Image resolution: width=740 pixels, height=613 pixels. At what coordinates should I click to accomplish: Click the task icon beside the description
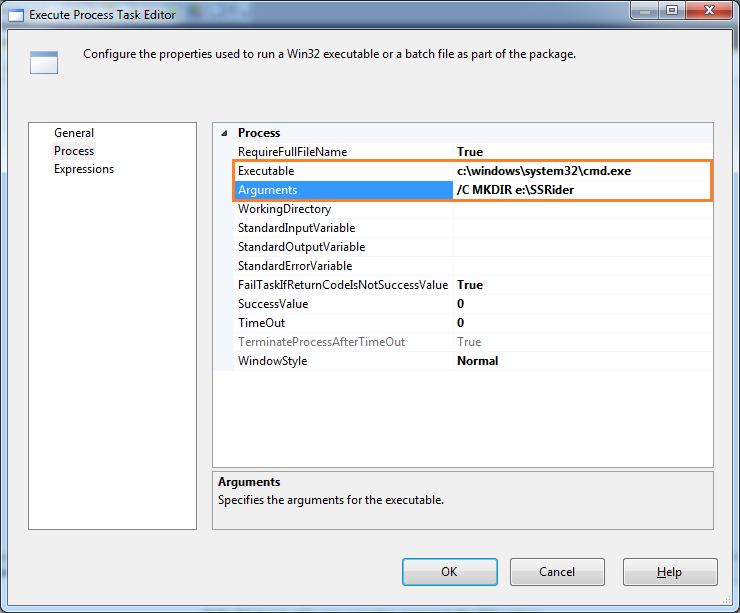[43, 62]
